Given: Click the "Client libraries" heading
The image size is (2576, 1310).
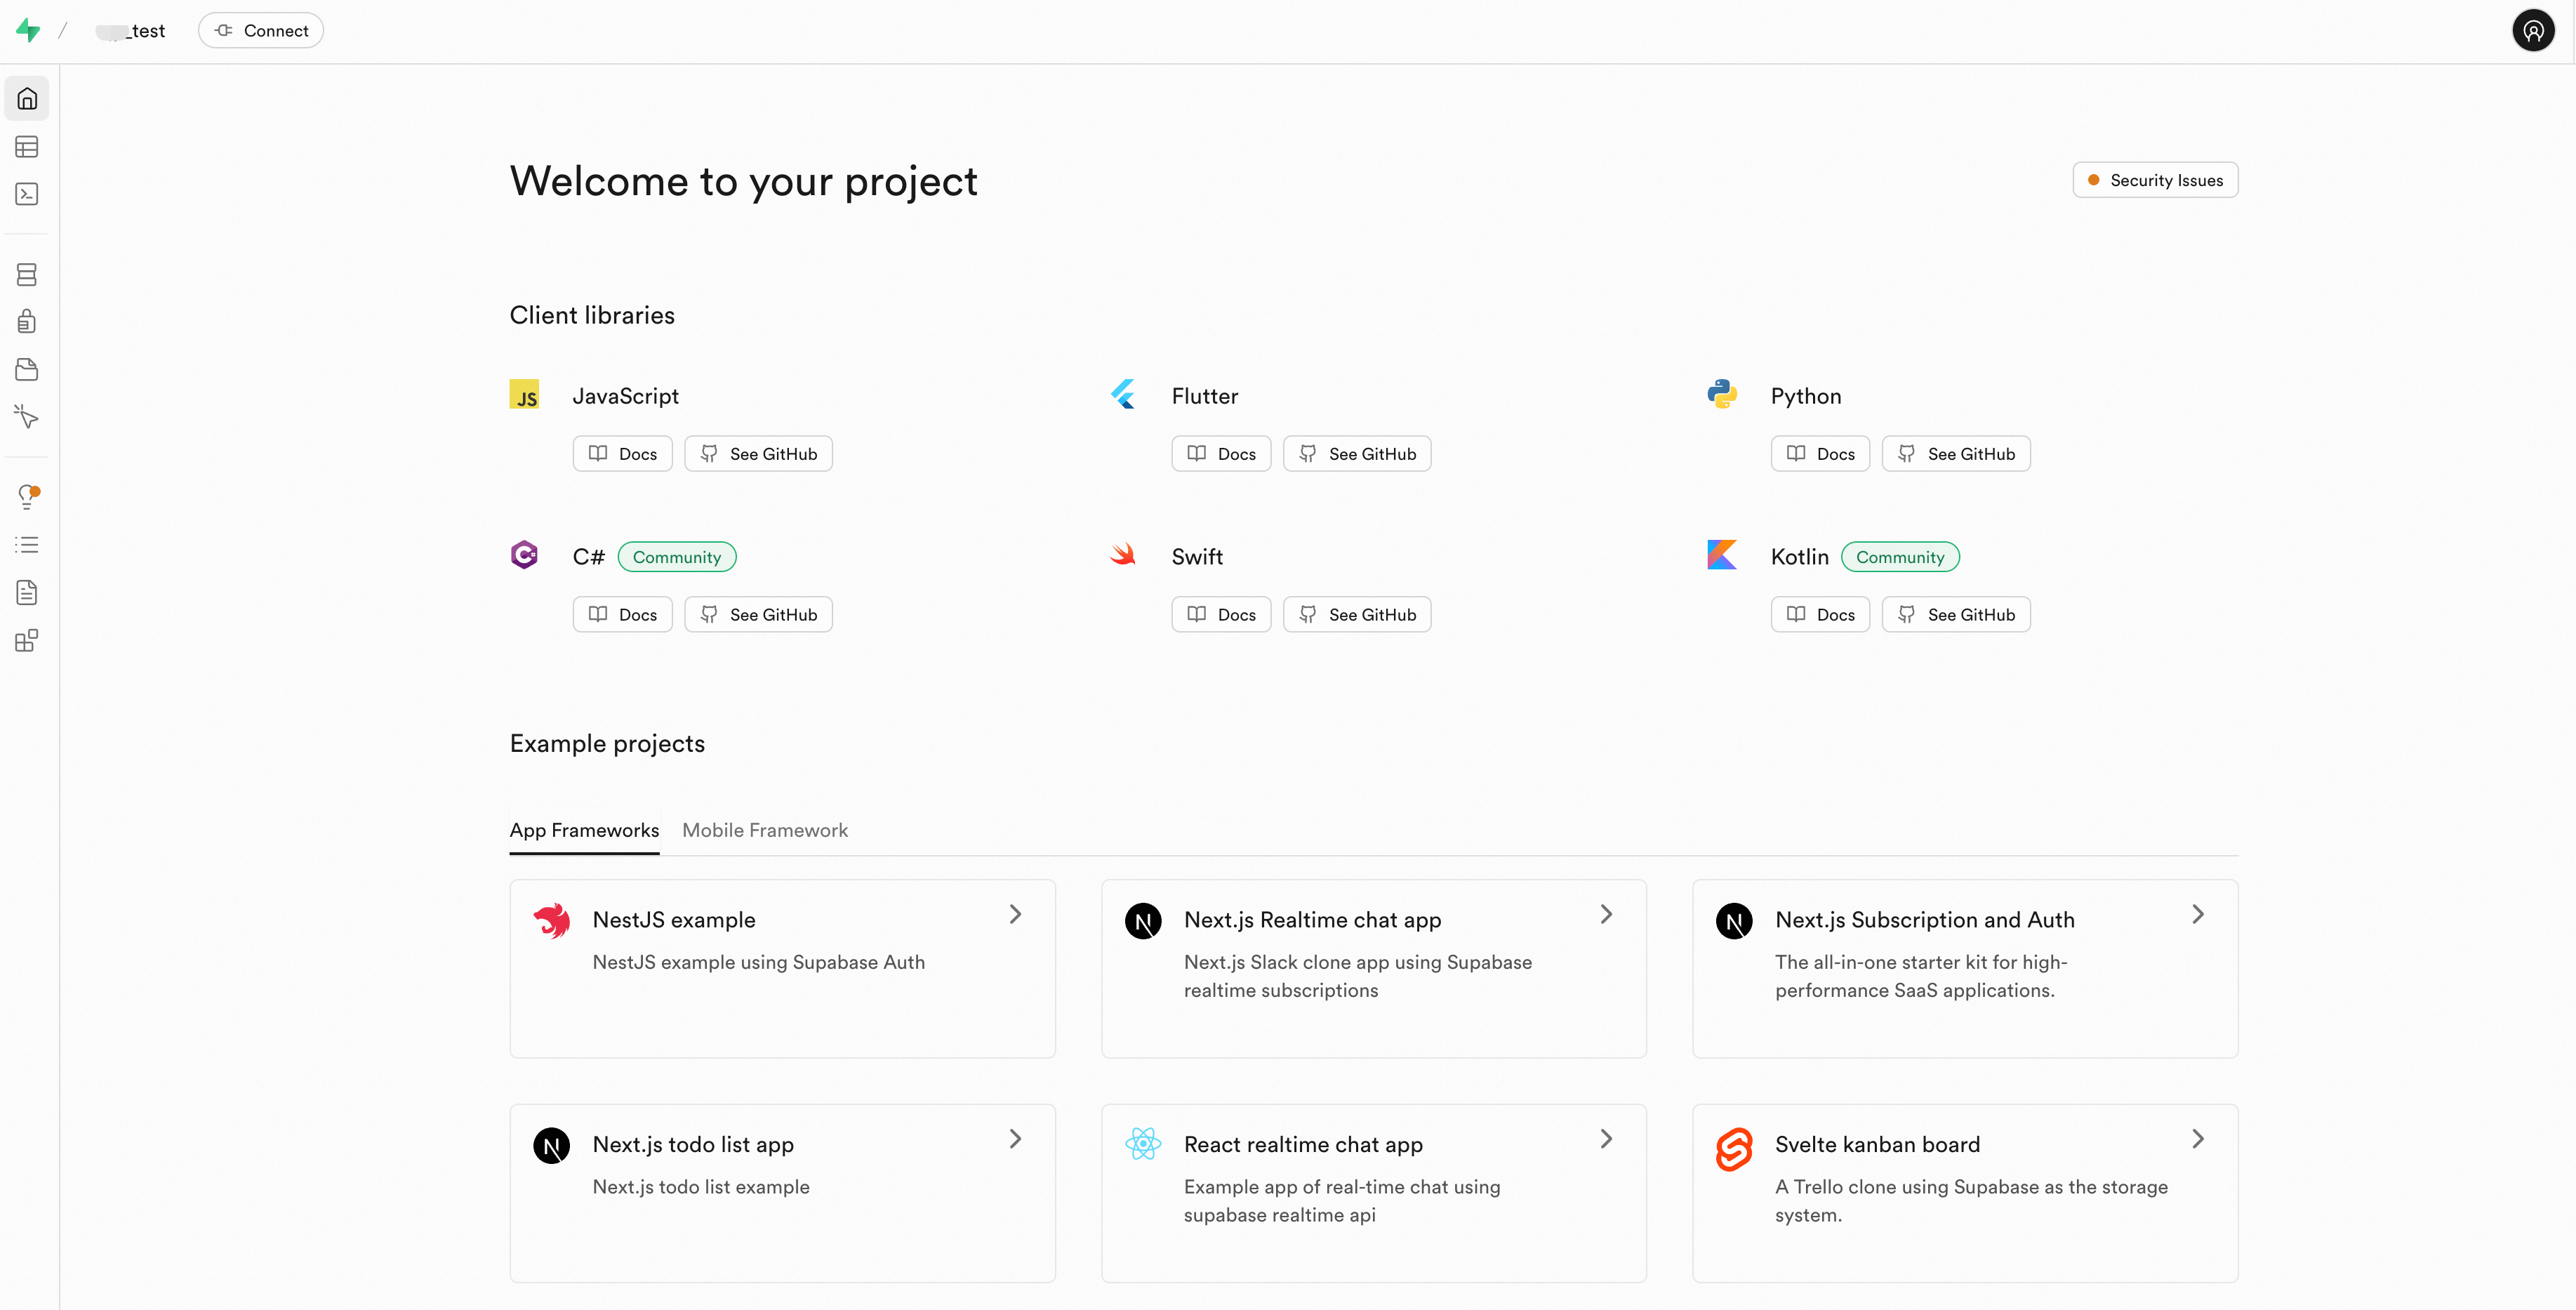Looking at the screenshot, I should coord(592,316).
